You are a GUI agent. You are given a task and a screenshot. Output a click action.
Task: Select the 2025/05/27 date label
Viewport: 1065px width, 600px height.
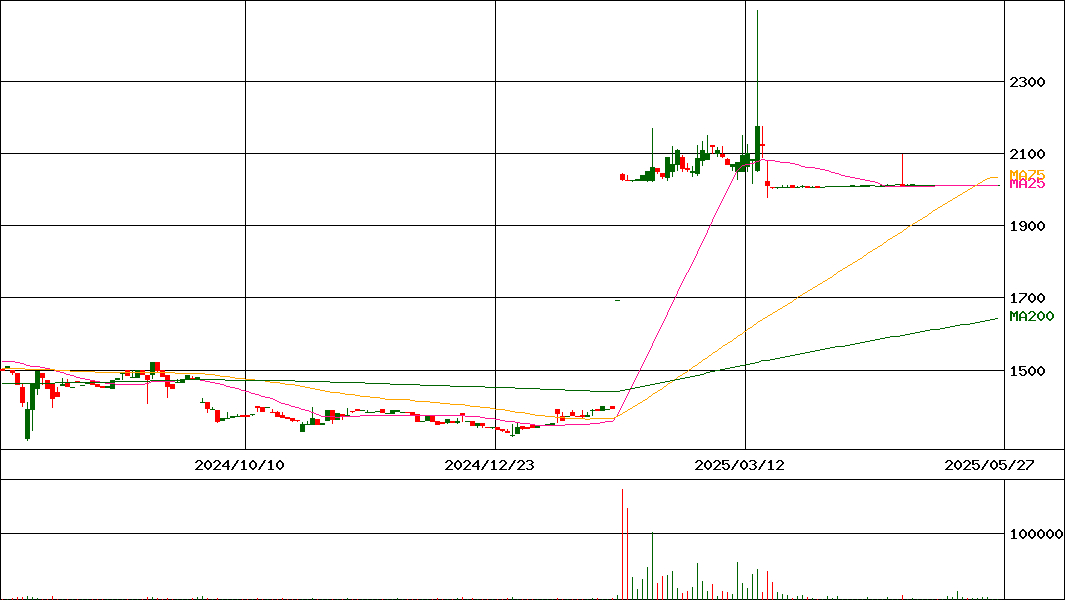click(x=989, y=465)
